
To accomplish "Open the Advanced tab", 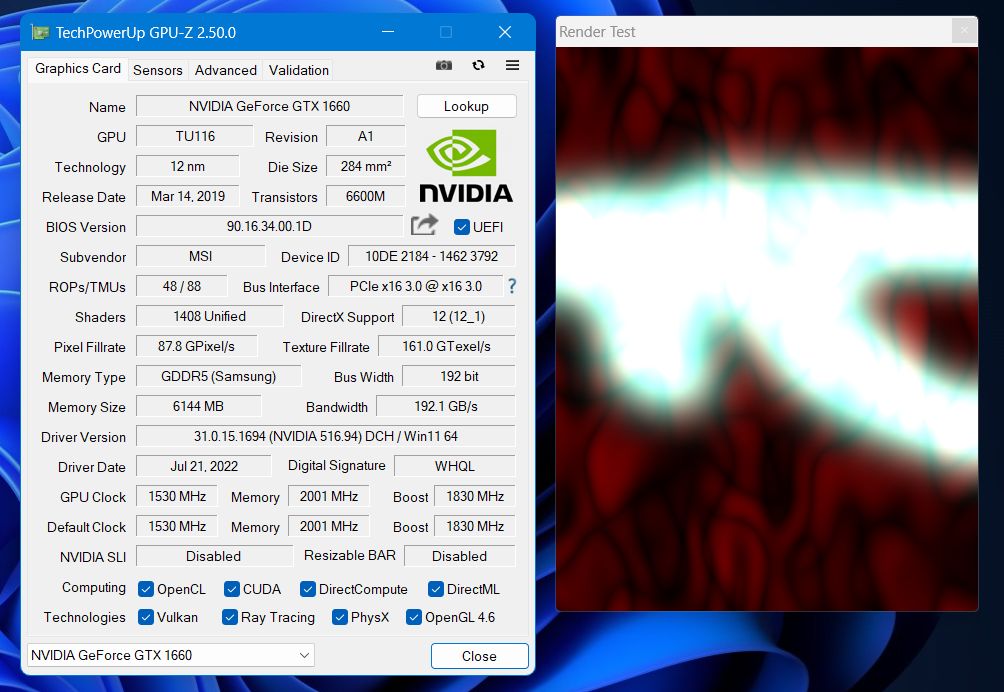I will point(225,70).
